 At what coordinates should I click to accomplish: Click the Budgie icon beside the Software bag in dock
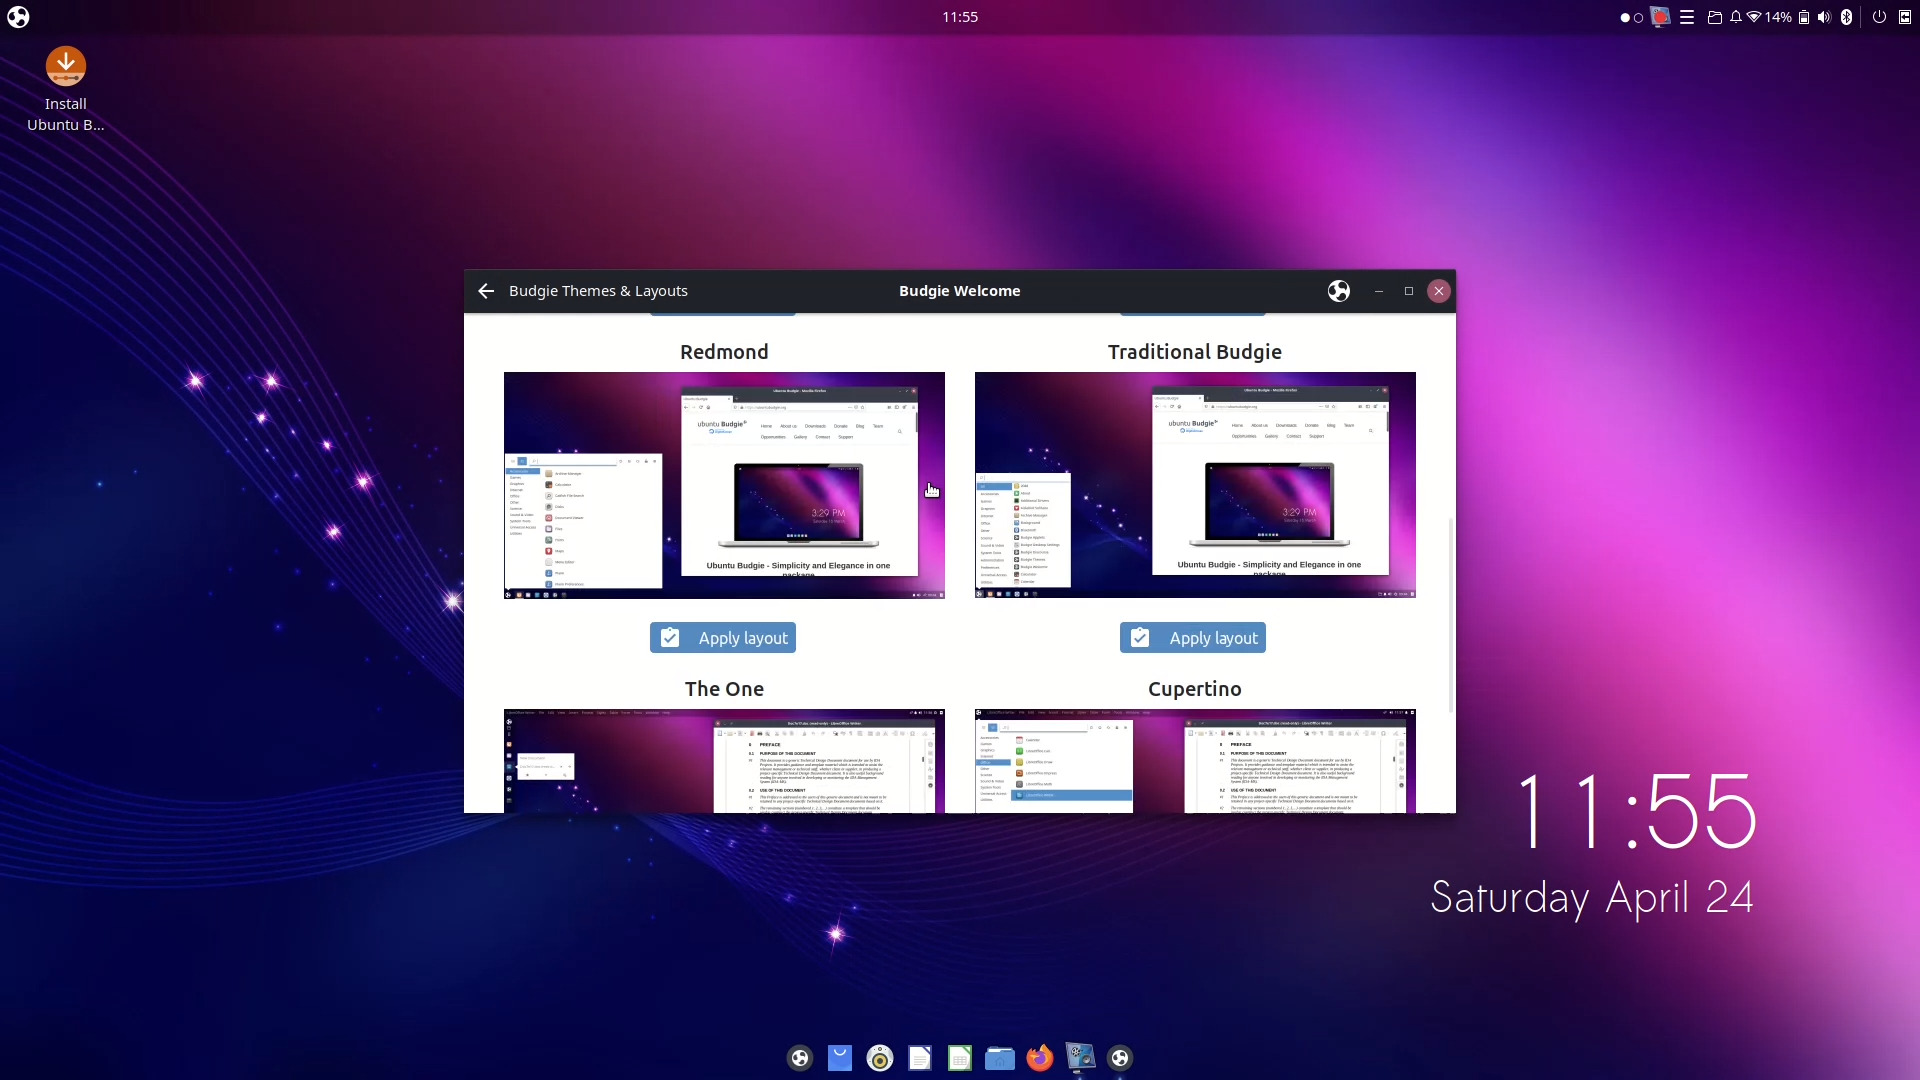[x=800, y=1058]
